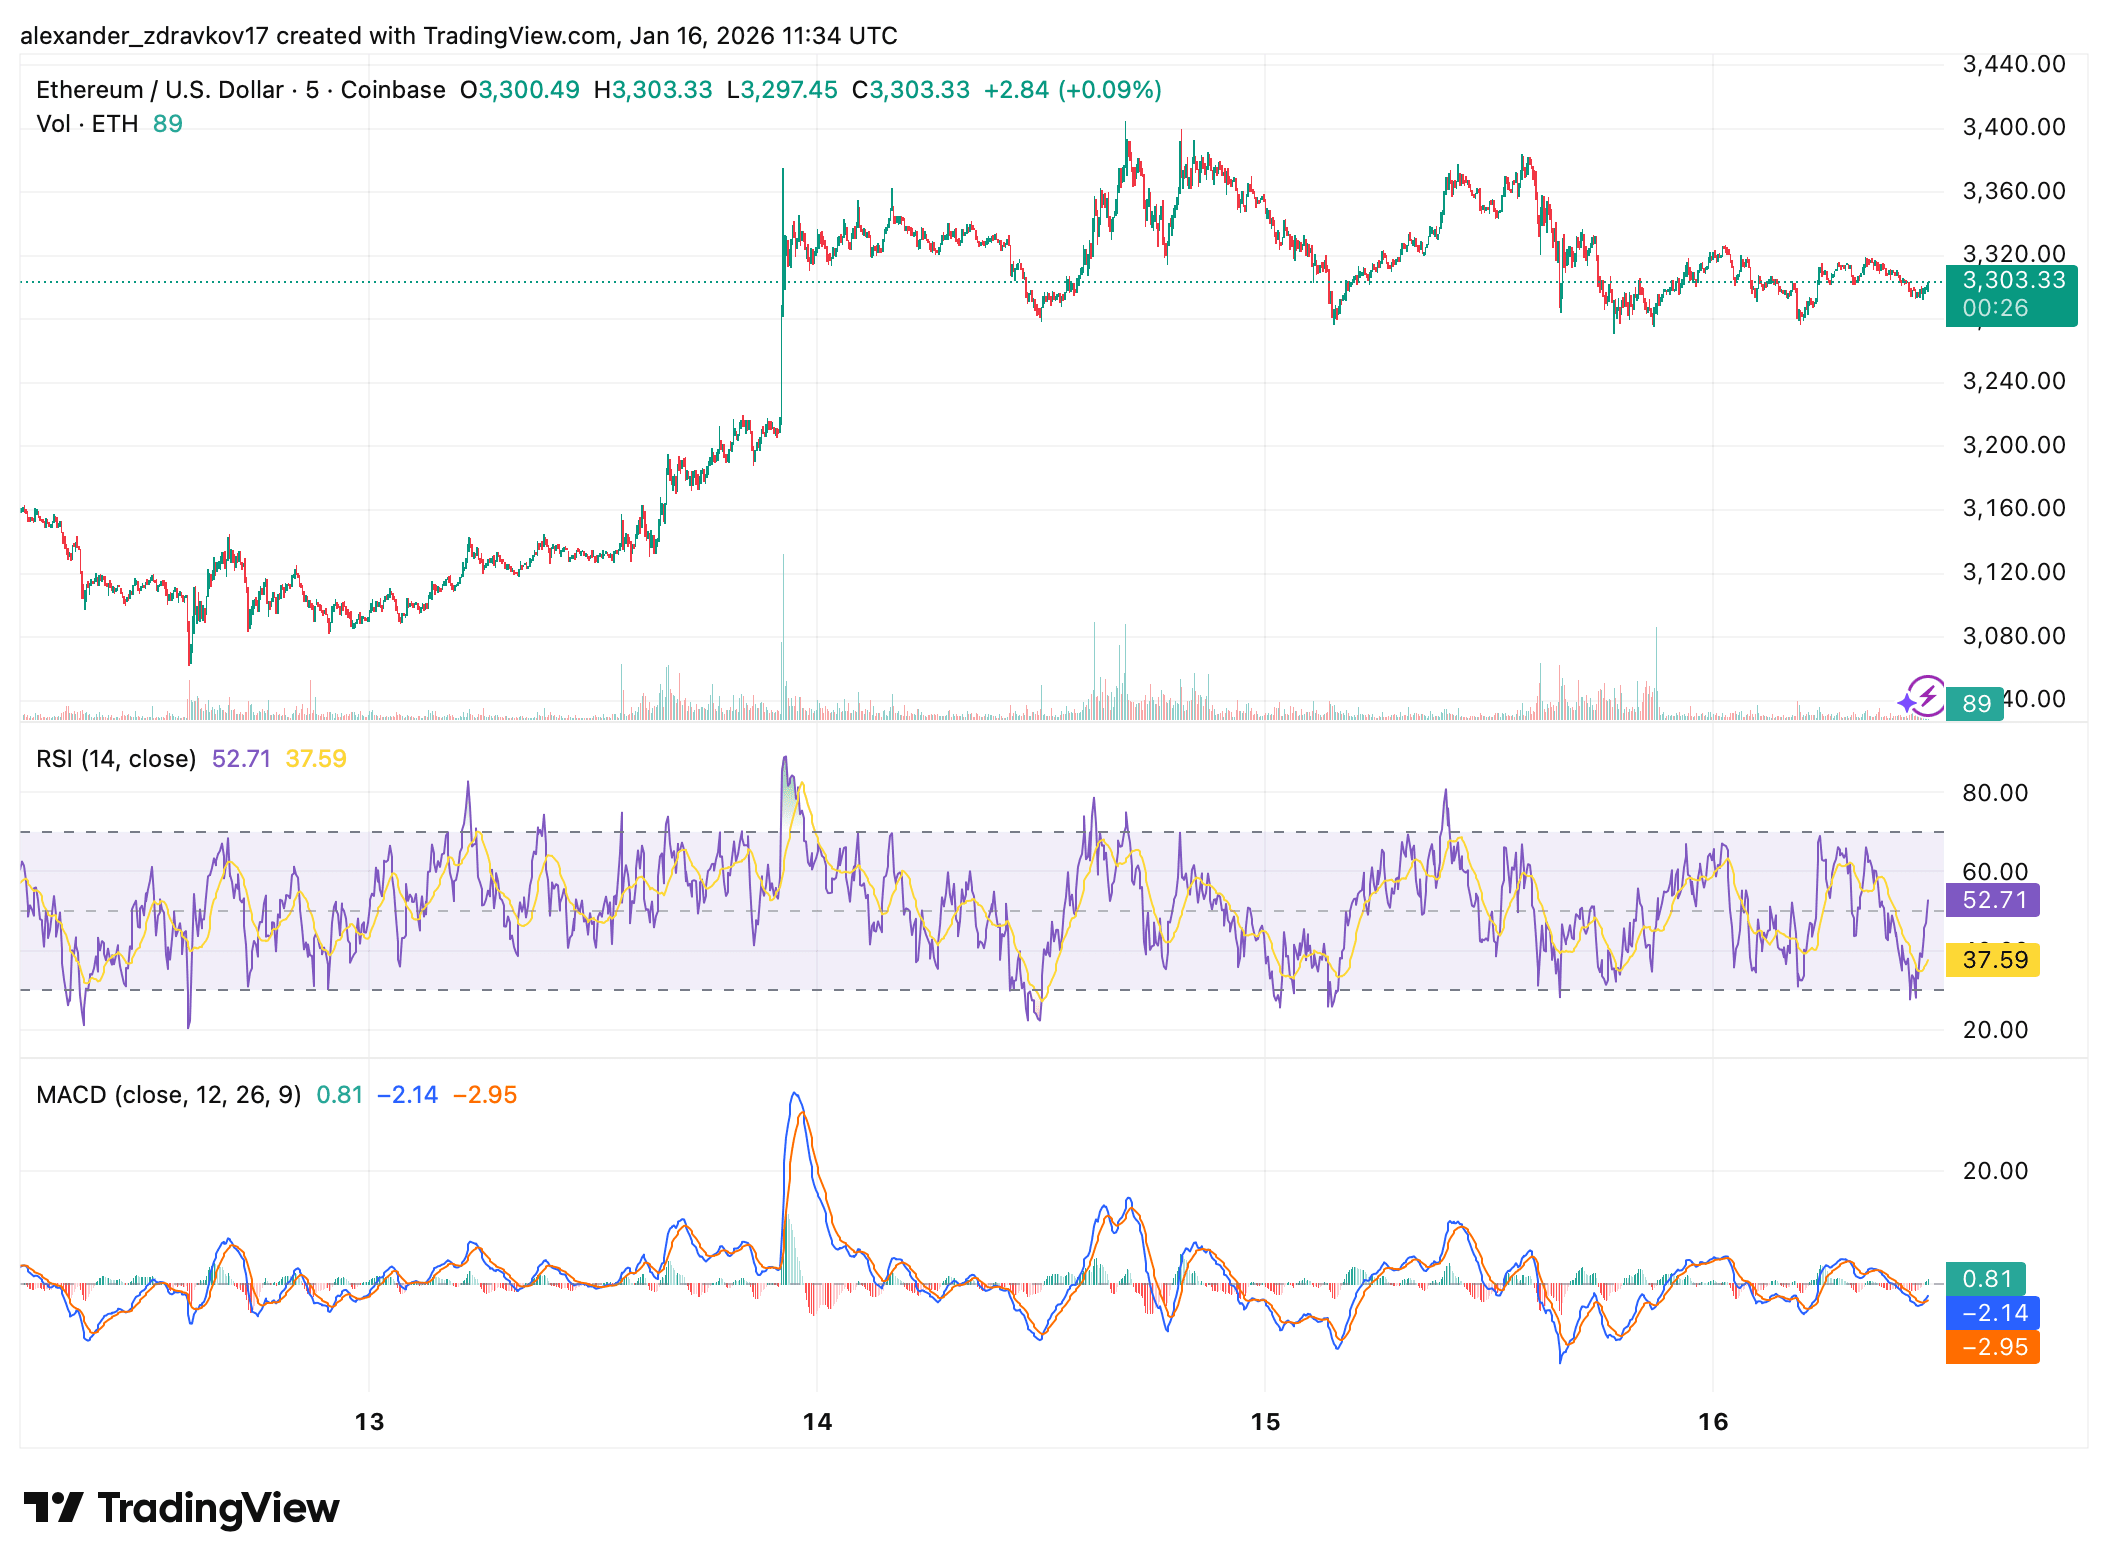Screen dimensions: 2108x1568
Task: Select the RSI (14, close) indicator label
Action: click(x=116, y=759)
